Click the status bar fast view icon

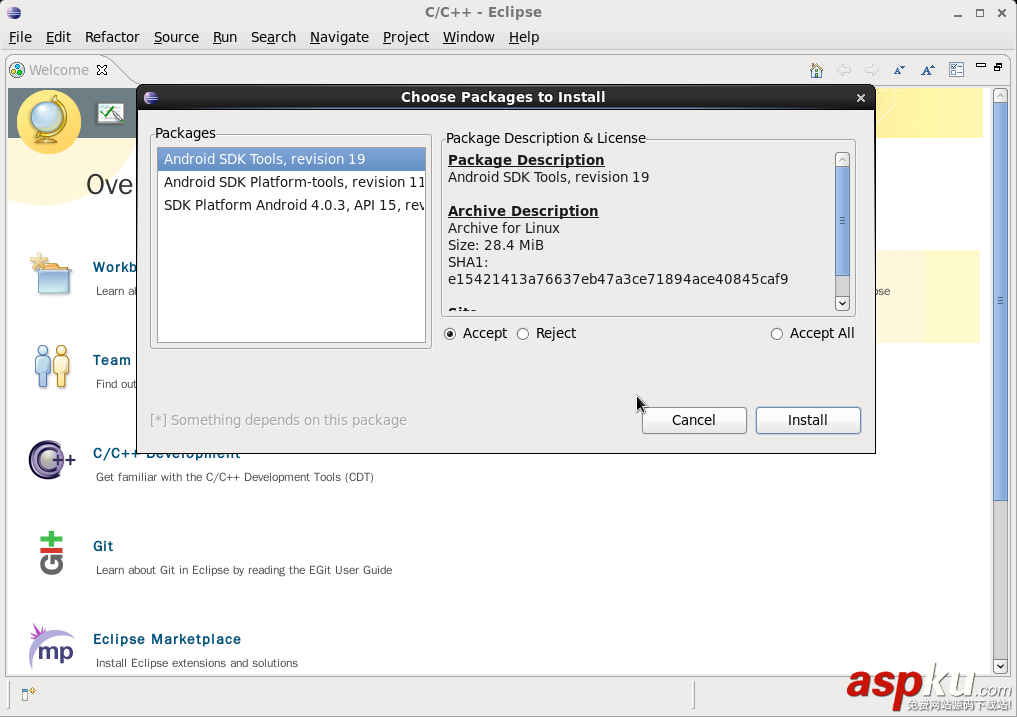[x=28, y=694]
